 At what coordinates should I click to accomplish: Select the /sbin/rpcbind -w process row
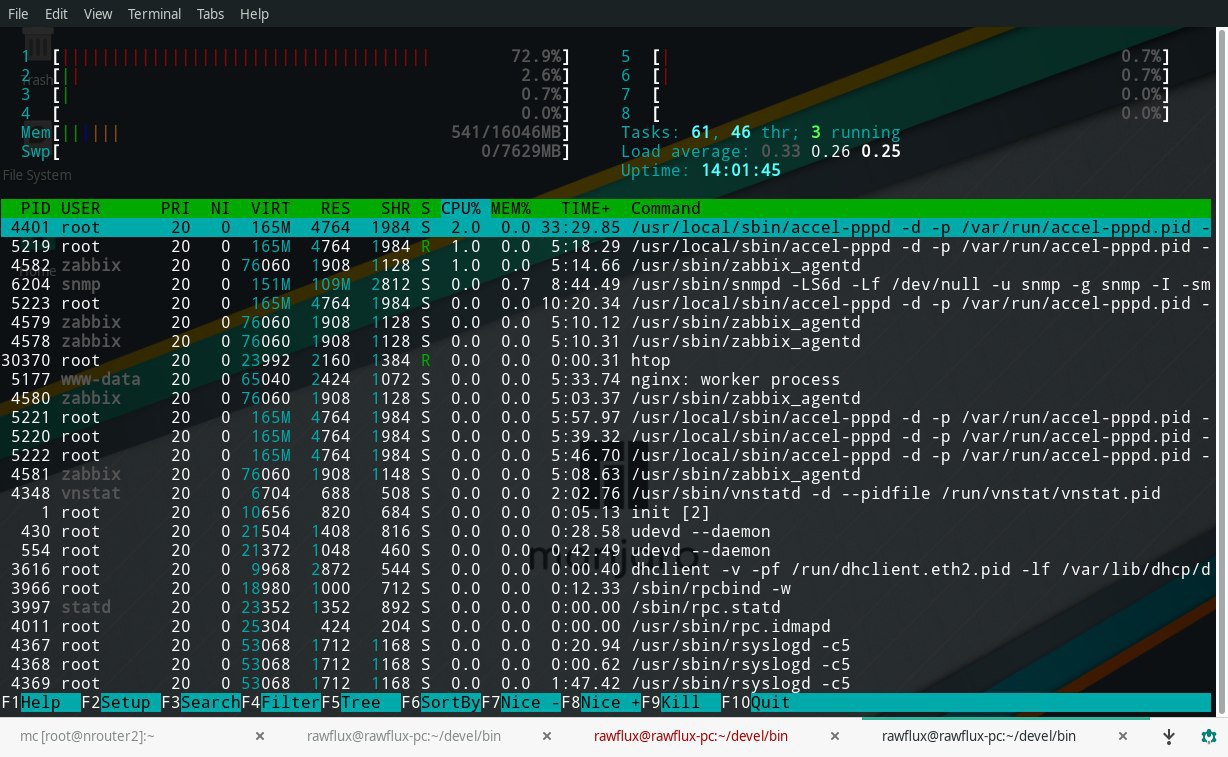click(x=606, y=588)
